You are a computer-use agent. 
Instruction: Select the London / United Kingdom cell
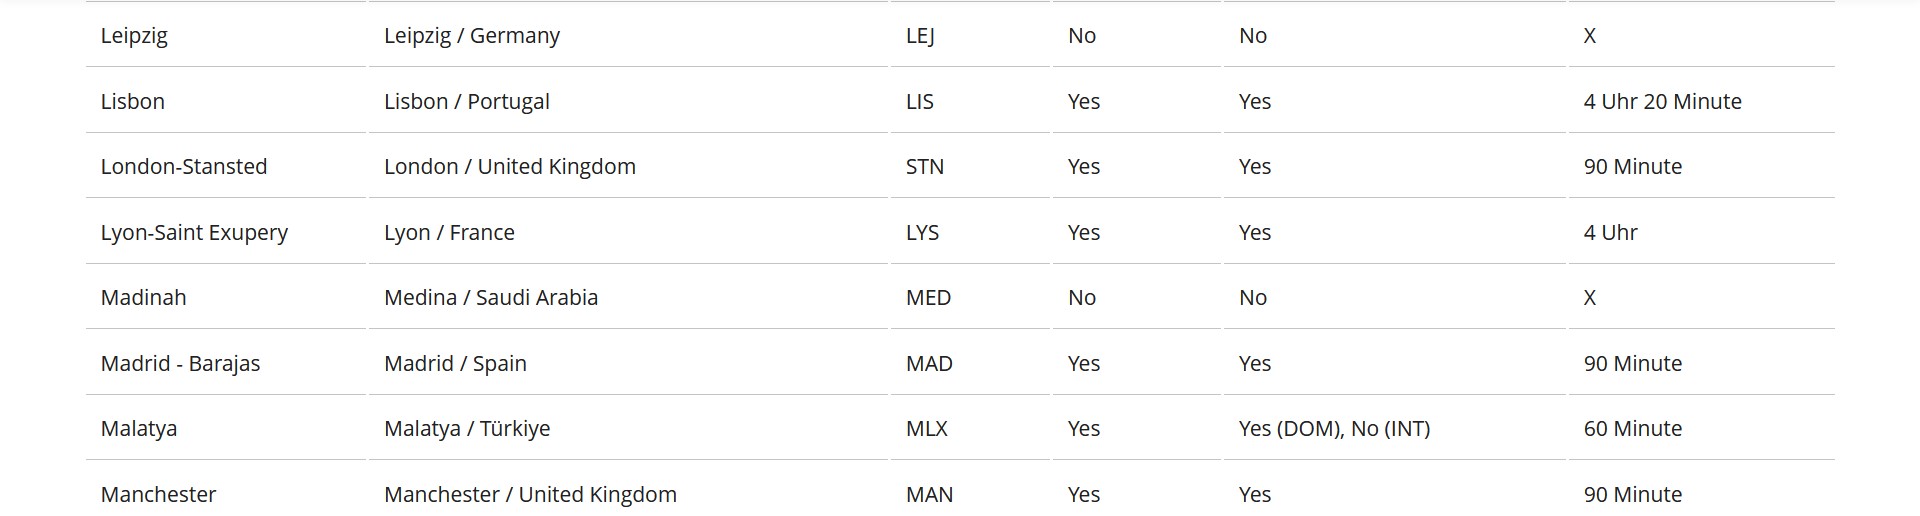tap(509, 167)
